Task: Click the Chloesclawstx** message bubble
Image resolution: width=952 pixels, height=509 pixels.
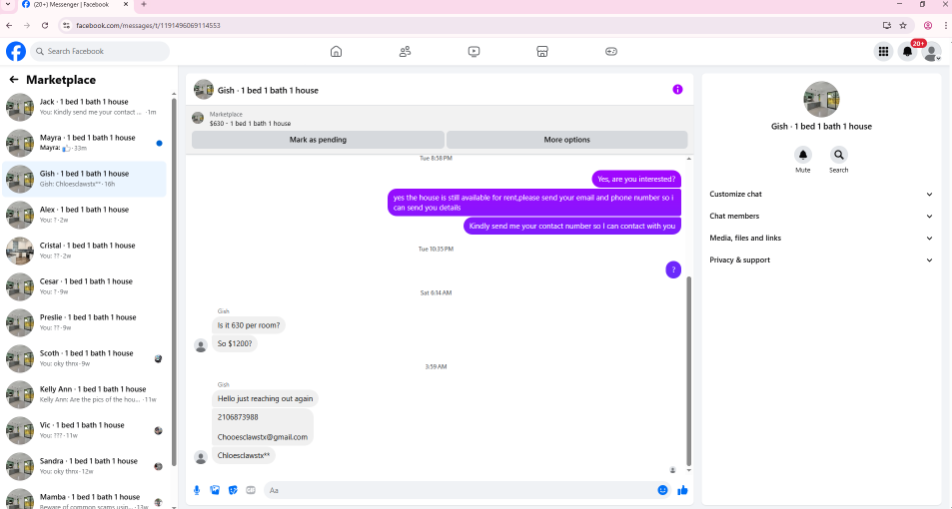Action: pos(243,456)
